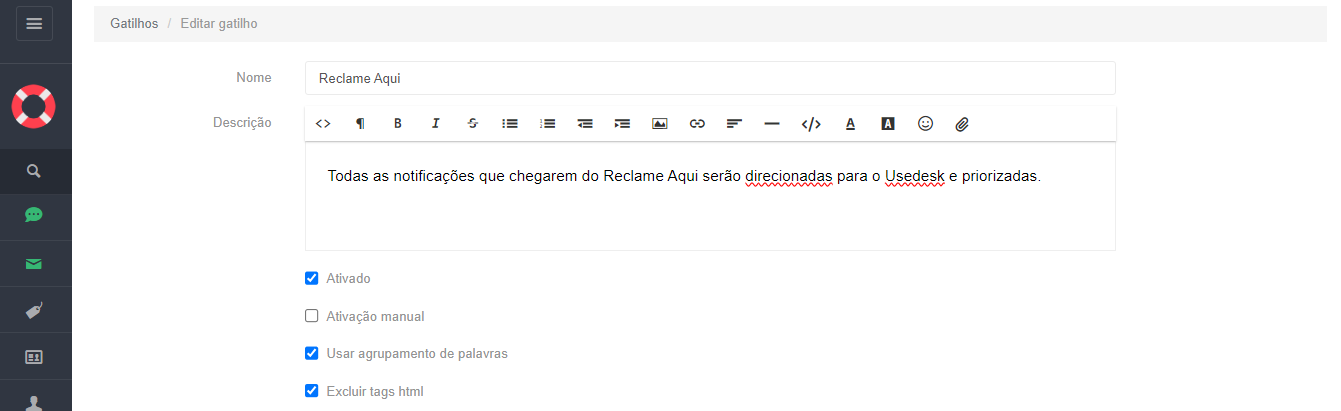The image size is (1341, 411).
Task: Open text alignment options
Action: 734,124
